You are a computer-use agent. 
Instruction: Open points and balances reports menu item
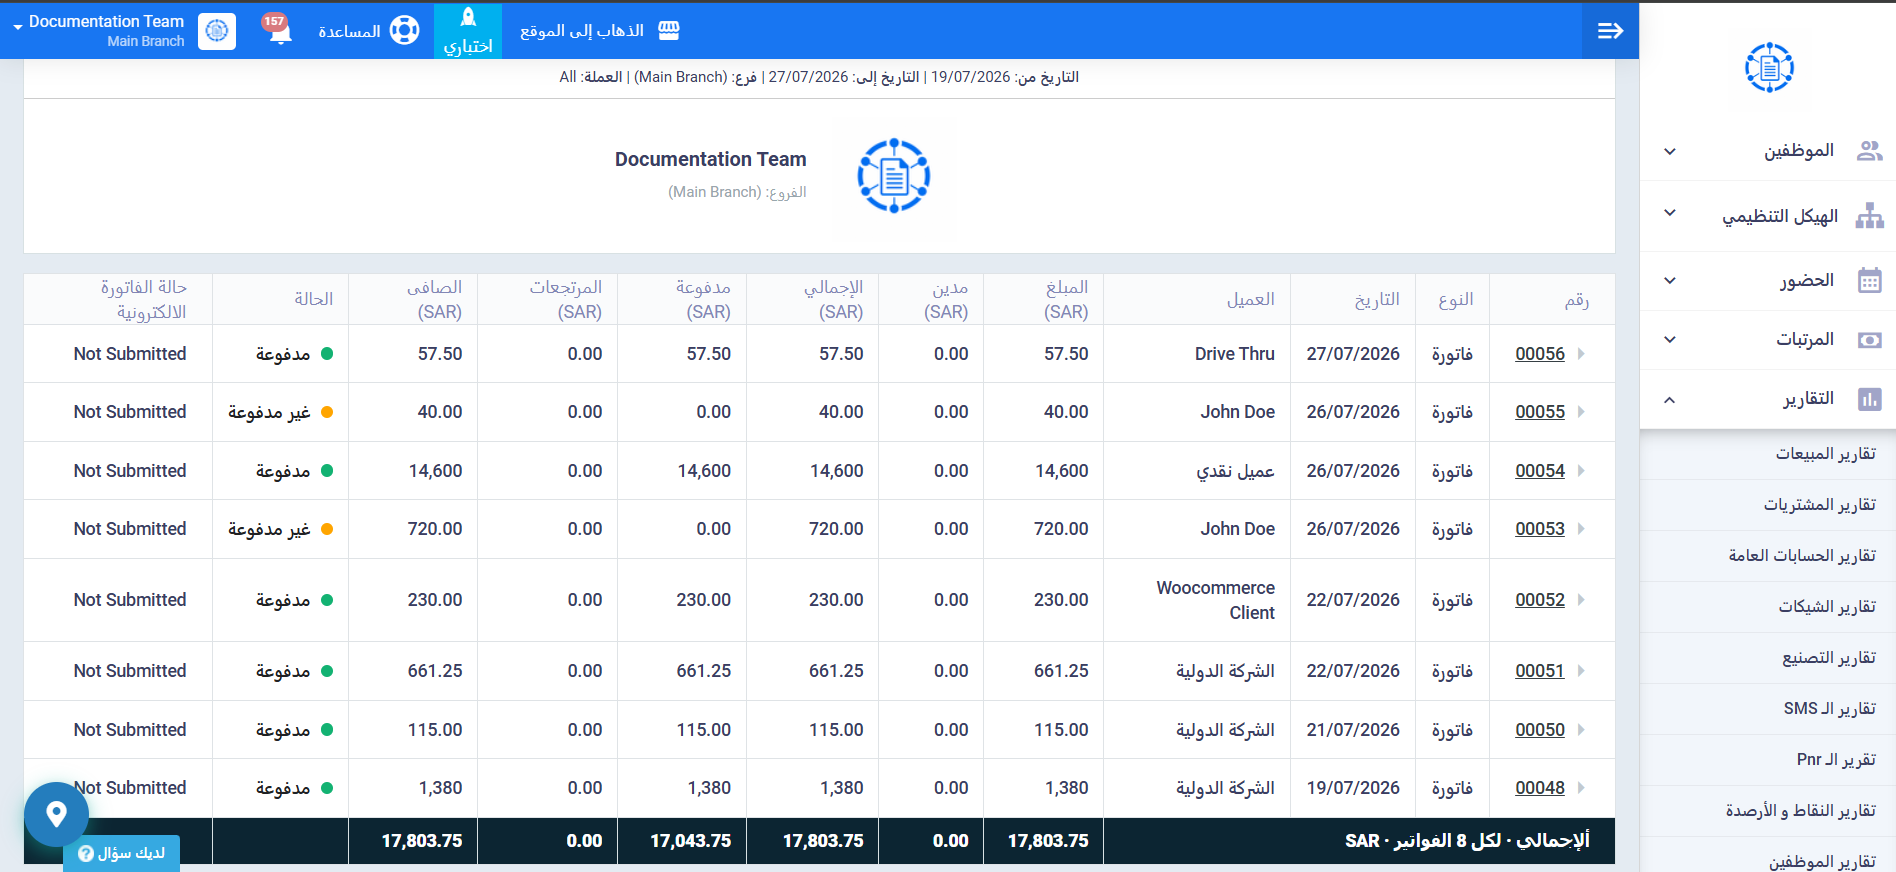click(1800, 811)
